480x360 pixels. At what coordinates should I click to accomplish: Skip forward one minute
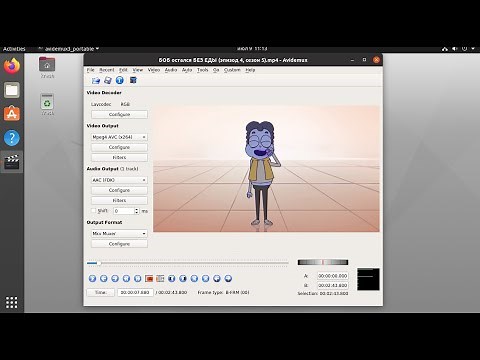tap(228, 278)
